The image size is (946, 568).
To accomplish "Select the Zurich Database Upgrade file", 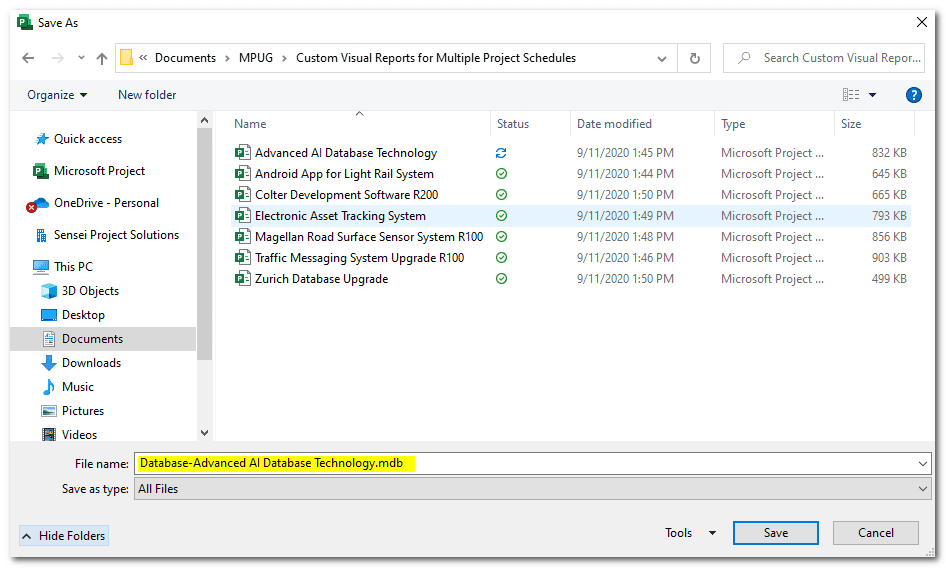I will coord(322,279).
